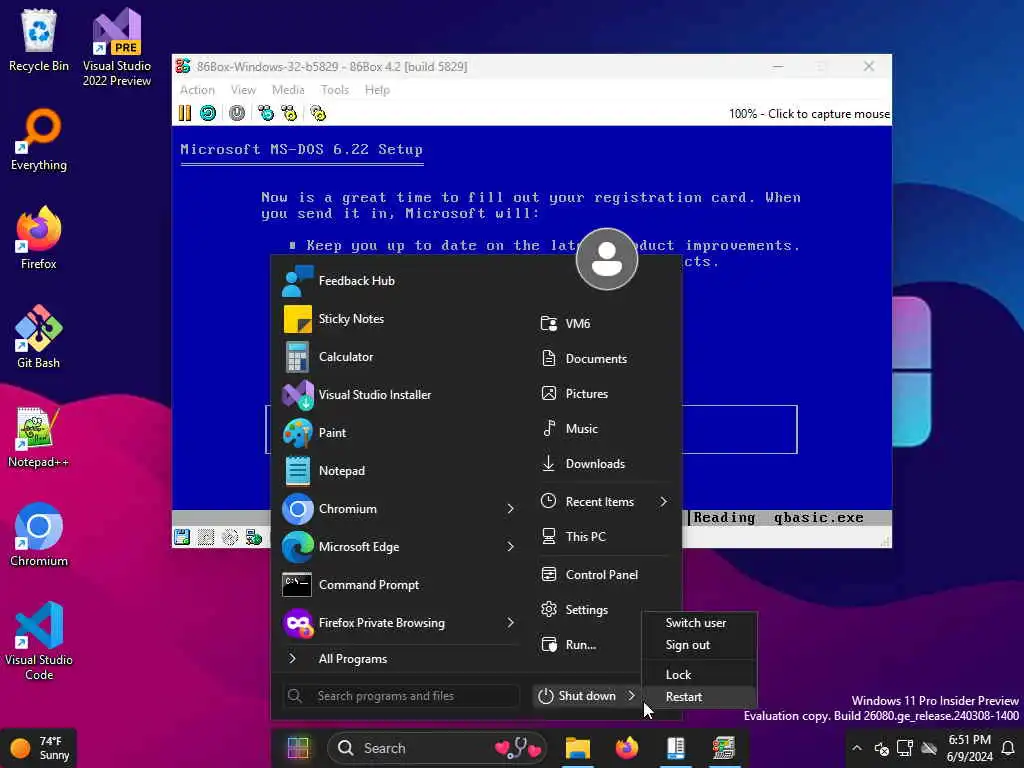Open Notepad from Start menu
The image size is (1024, 768).
click(400, 470)
